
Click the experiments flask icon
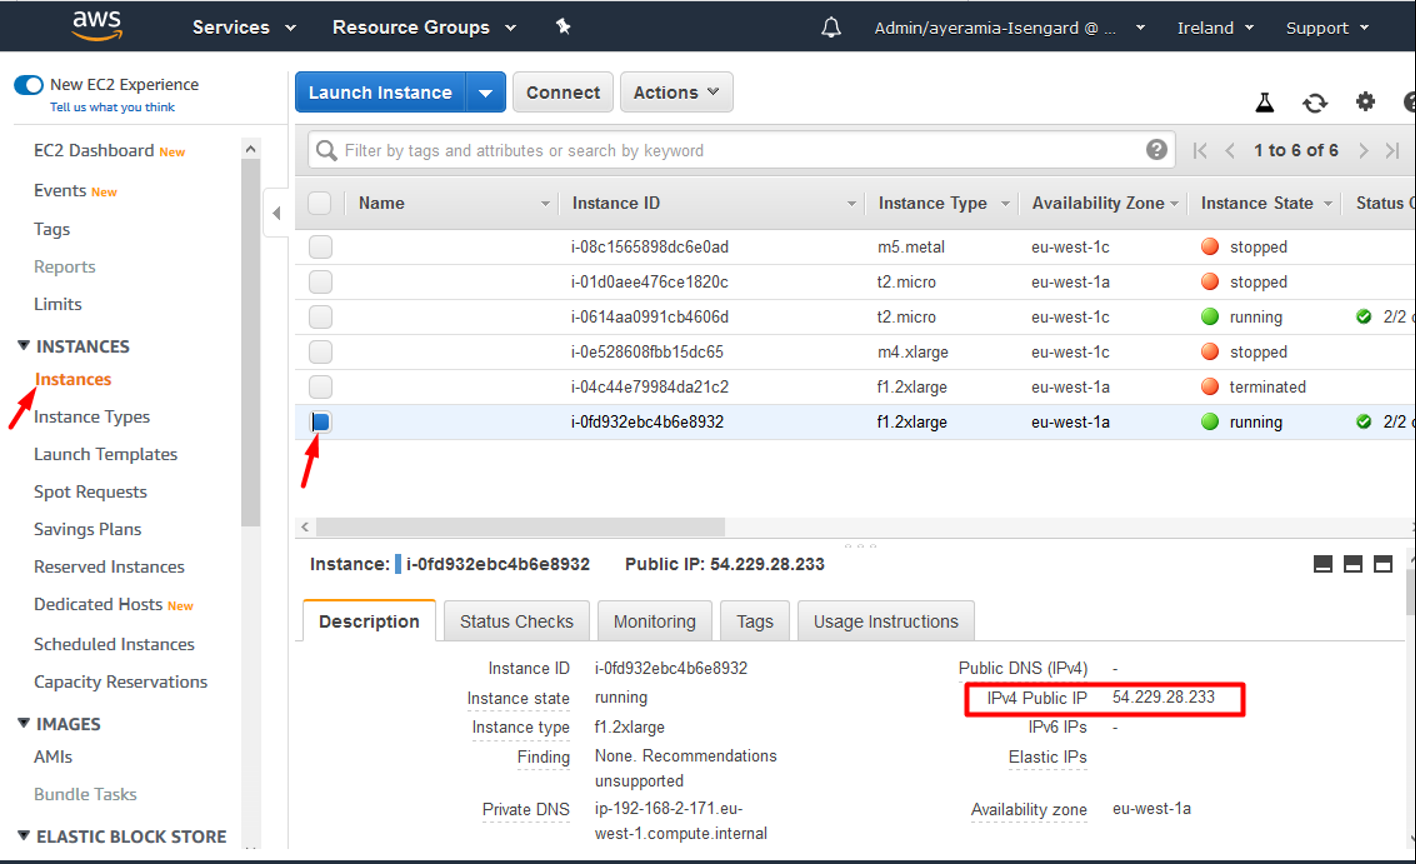pyautogui.click(x=1265, y=102)
